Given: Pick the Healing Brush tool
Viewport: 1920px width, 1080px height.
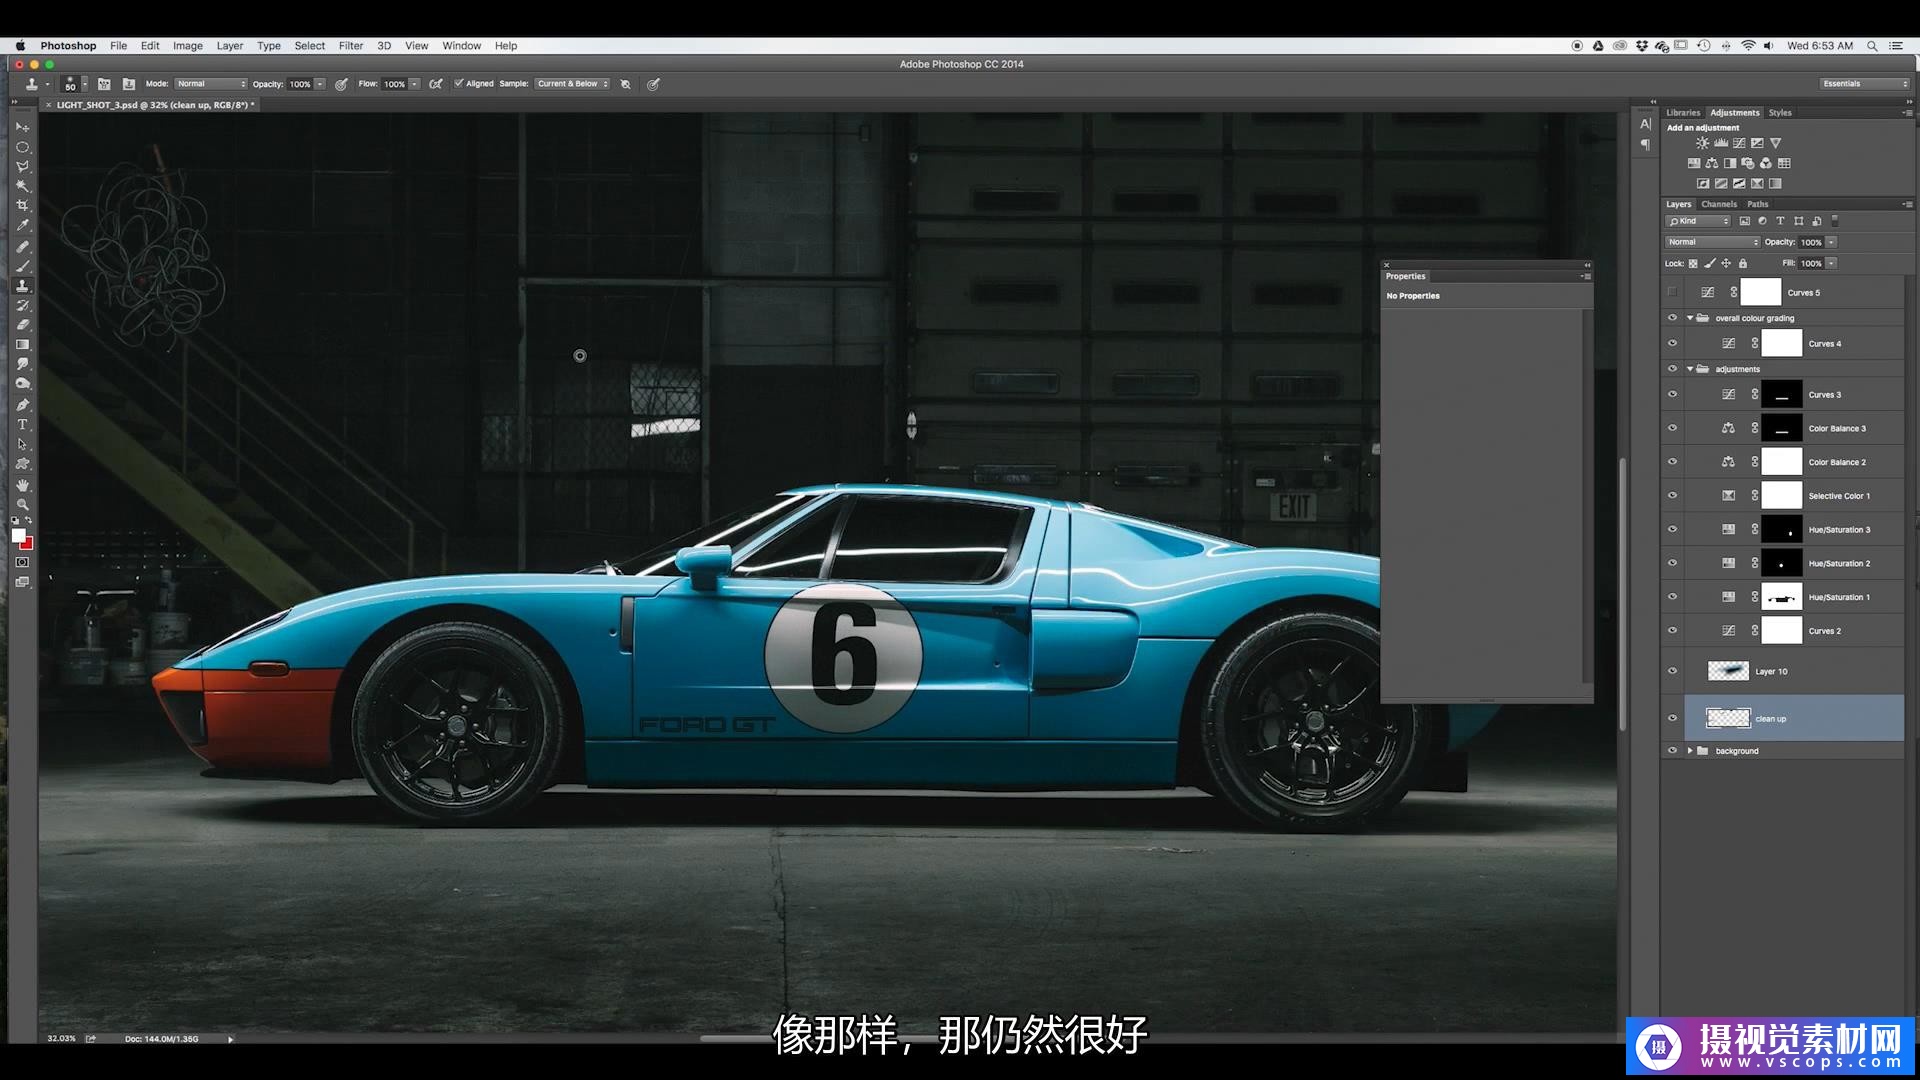Looking at the screenshot, I should pos(22,246).
